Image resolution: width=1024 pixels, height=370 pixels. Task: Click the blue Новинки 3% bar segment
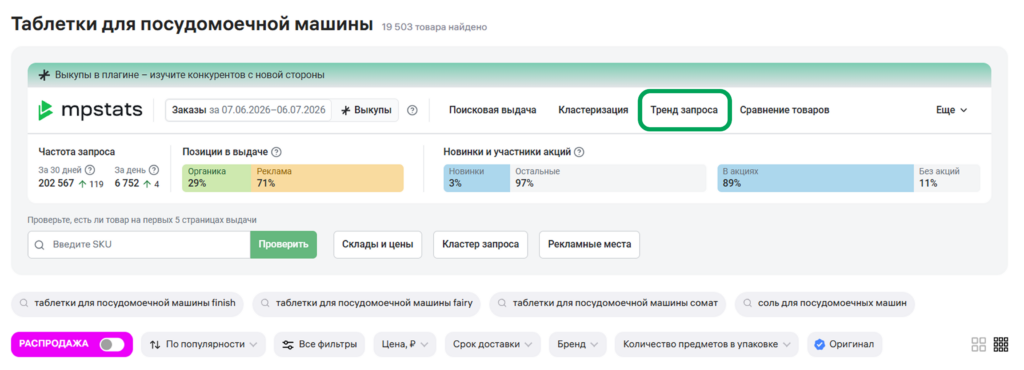coord(477,177)
